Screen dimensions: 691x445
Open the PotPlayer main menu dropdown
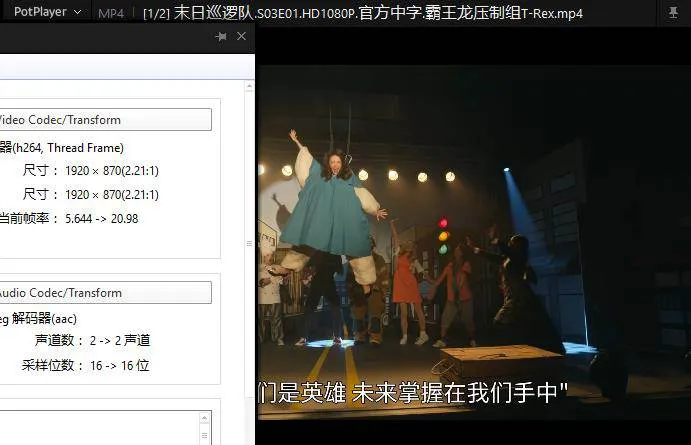click(x=48, y=12)
